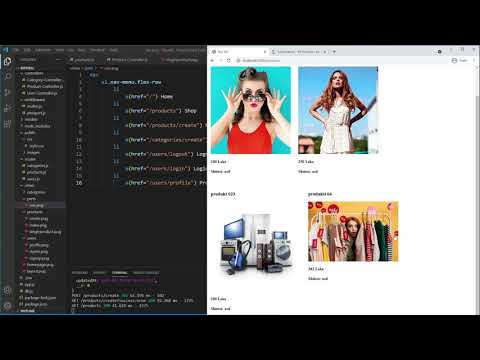Expand the images folder in Explorer

pos(33,152)
